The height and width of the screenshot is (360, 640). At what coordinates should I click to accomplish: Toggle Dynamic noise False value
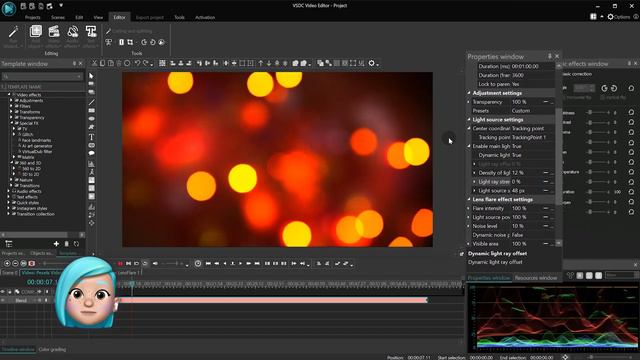pos(517,235)
